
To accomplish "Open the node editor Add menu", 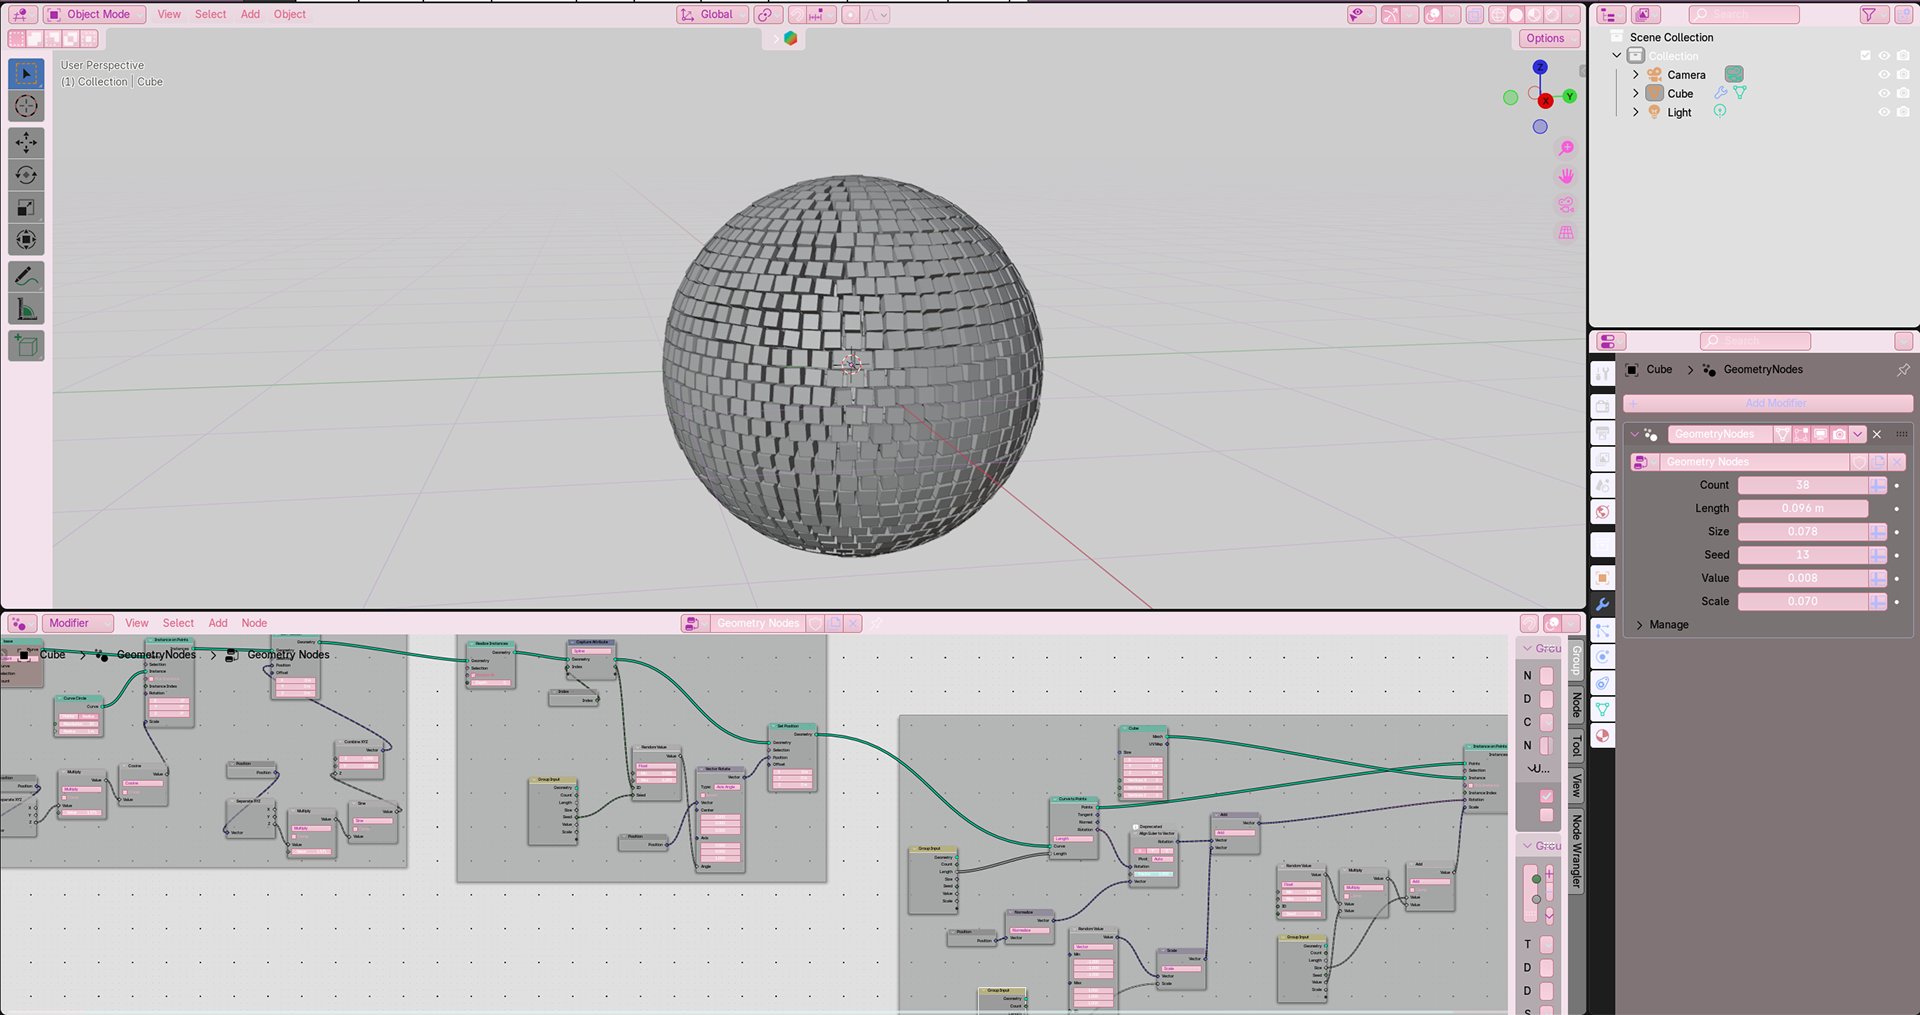I will (218, 624).
